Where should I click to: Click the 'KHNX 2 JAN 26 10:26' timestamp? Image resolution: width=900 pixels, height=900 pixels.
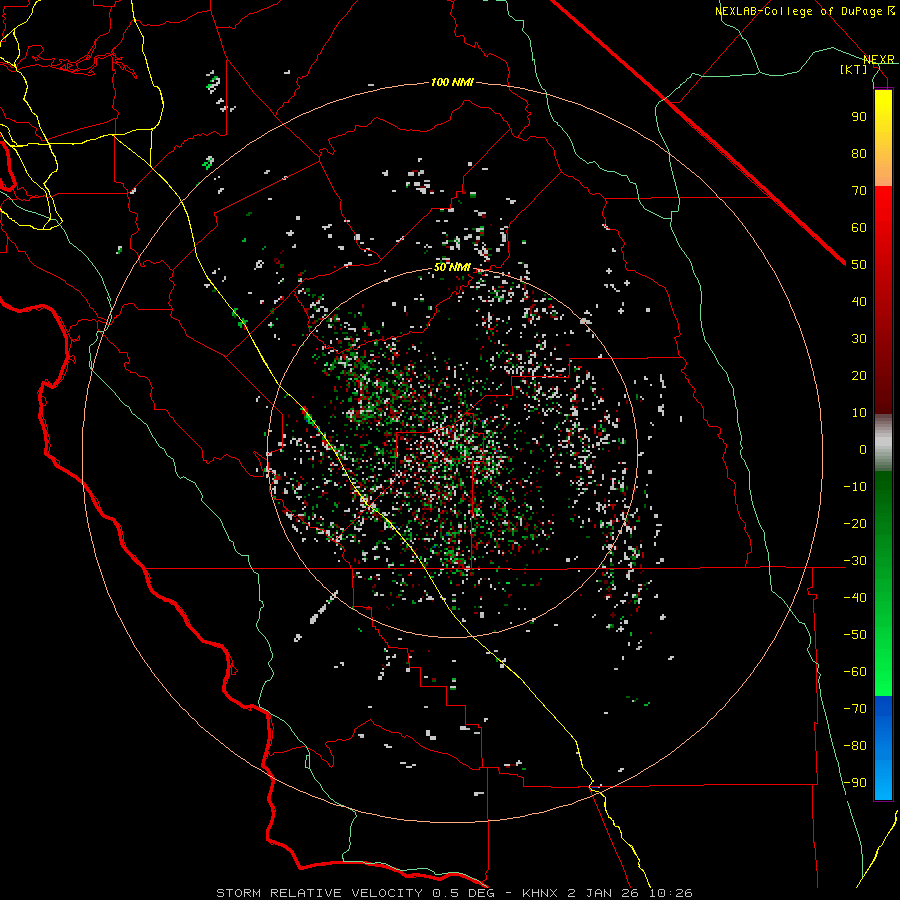607,893
